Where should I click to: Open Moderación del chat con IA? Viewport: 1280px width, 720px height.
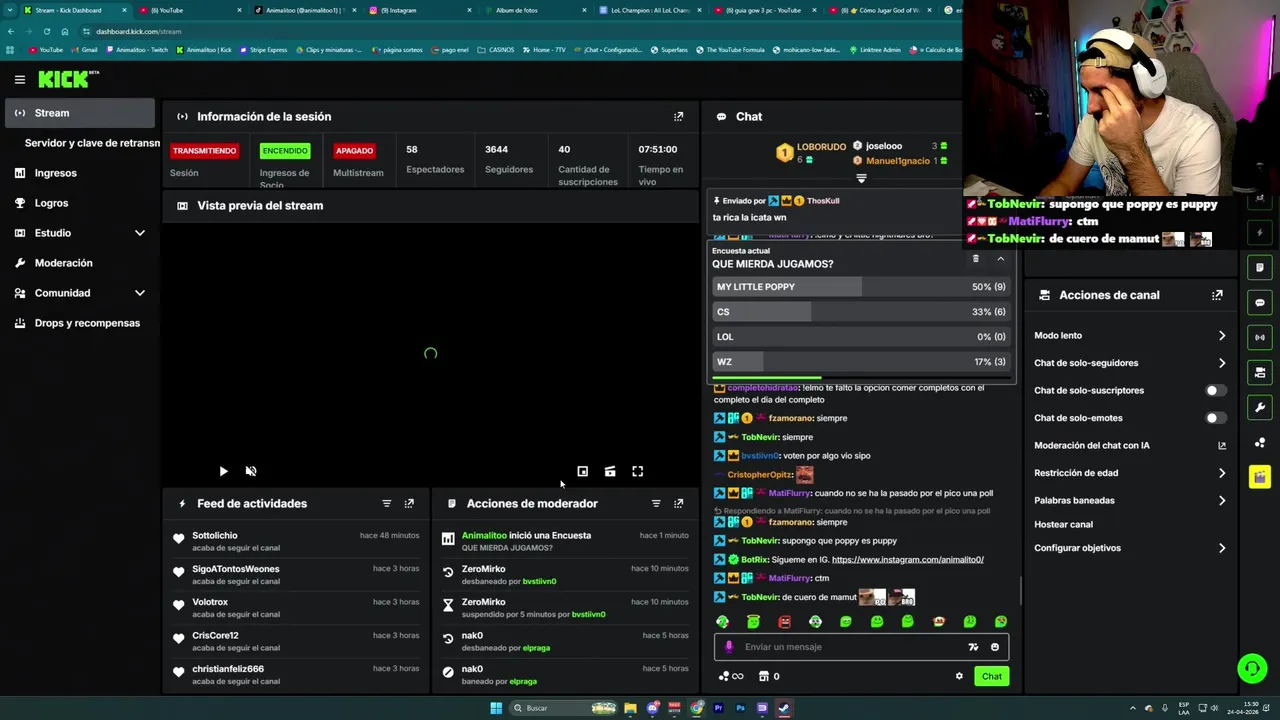[1130, 445]
